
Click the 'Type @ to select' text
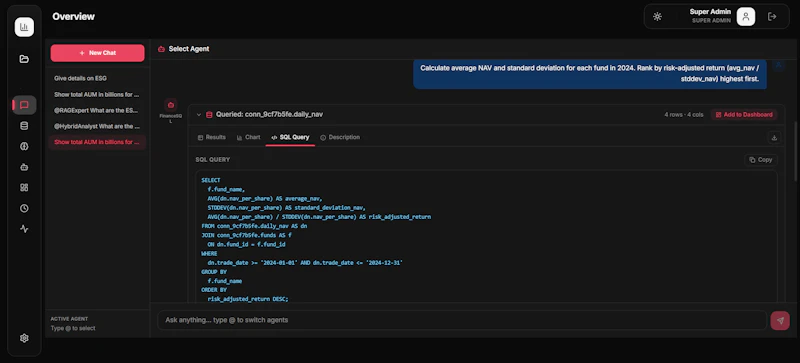pyautogui.click(x=73, y=328)
